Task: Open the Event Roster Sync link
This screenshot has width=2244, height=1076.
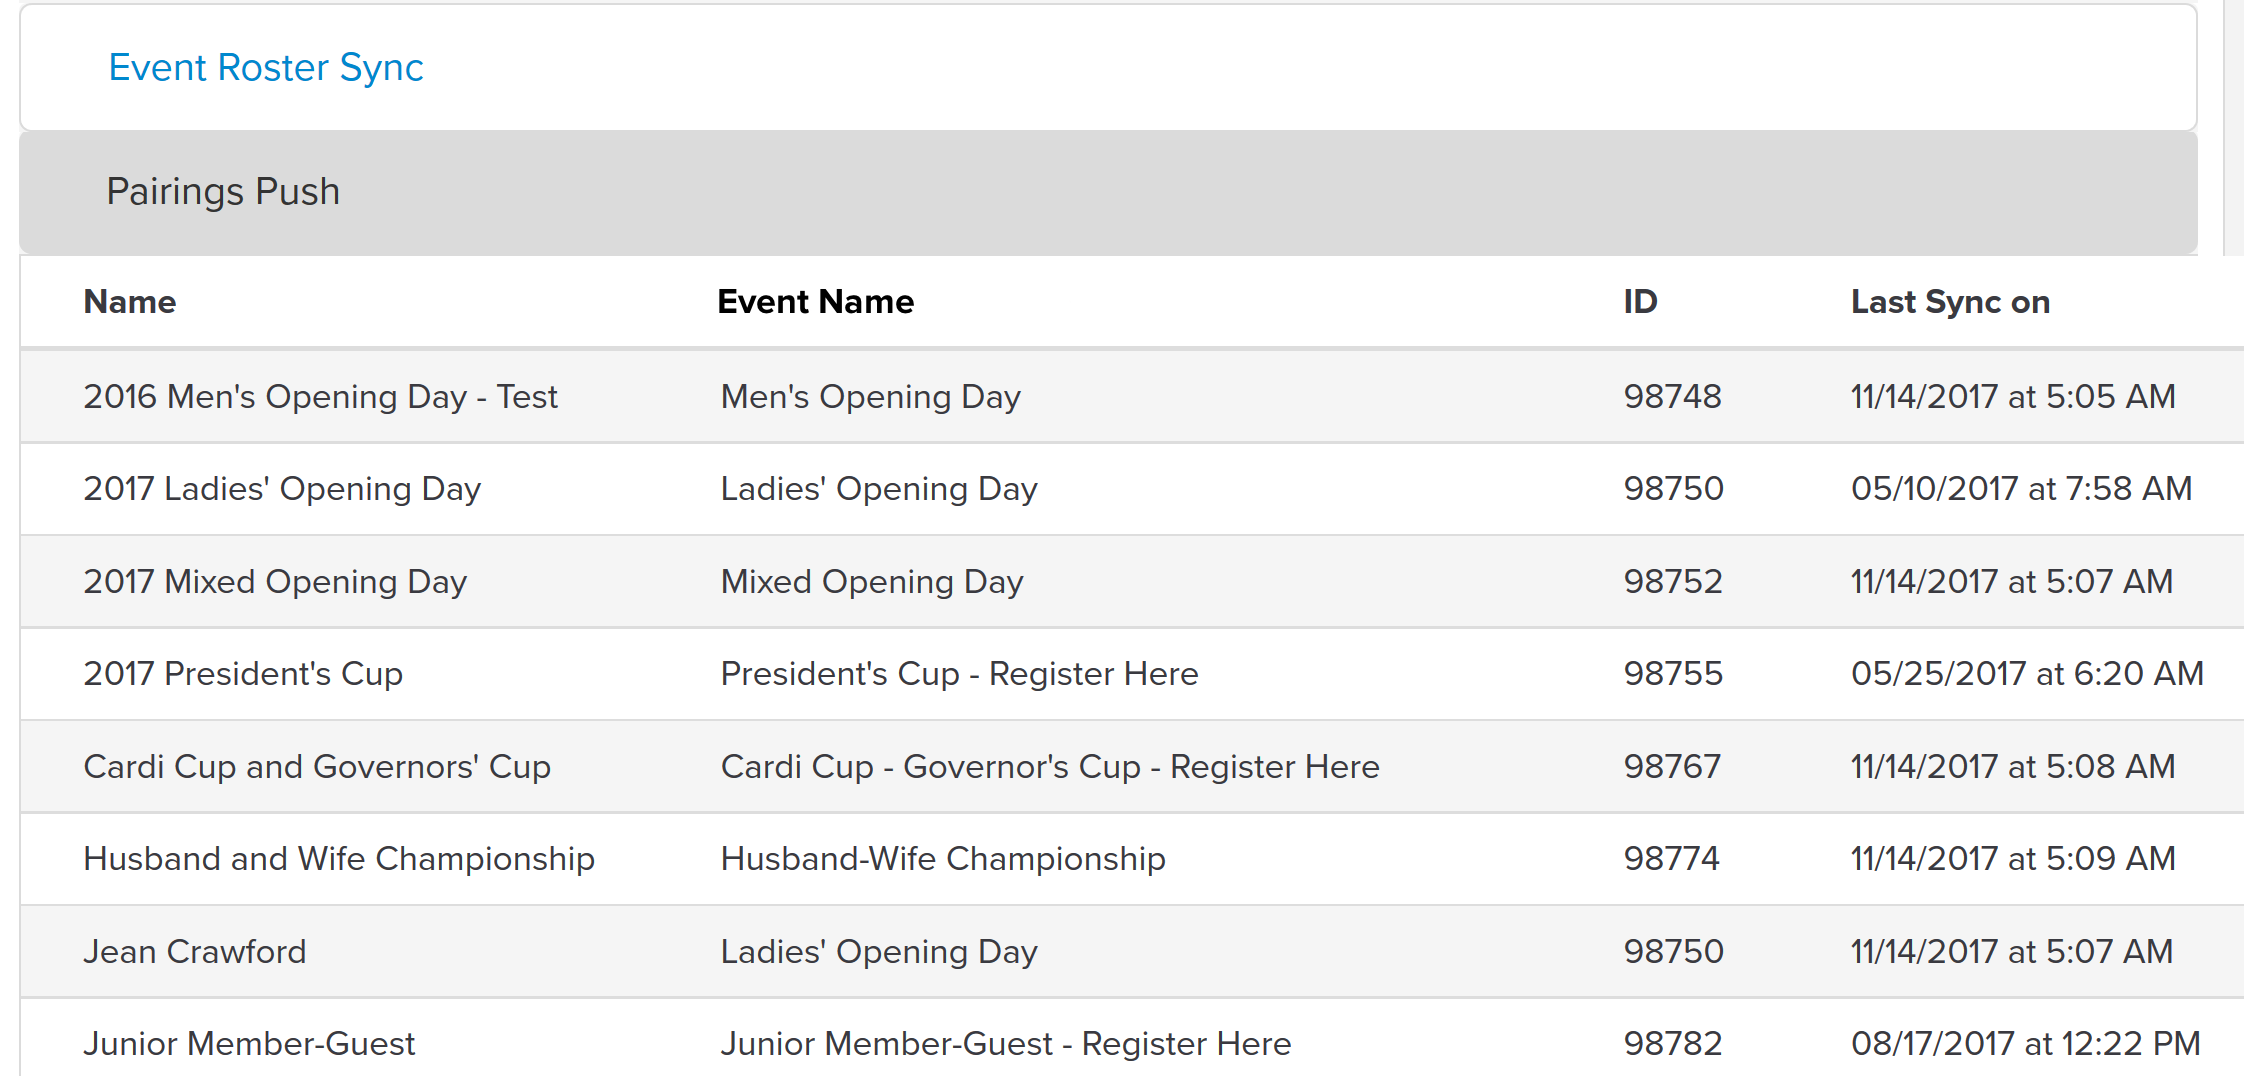Action: [x=266, y=68]
